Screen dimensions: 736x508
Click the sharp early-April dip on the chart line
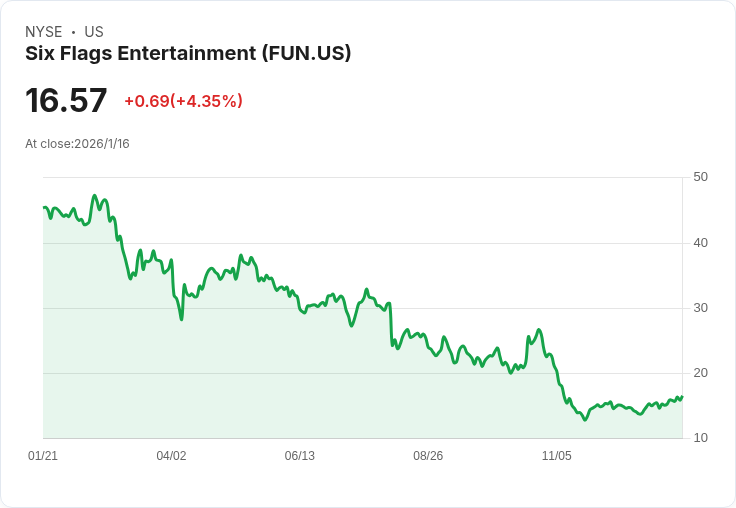tap(181, 319)
